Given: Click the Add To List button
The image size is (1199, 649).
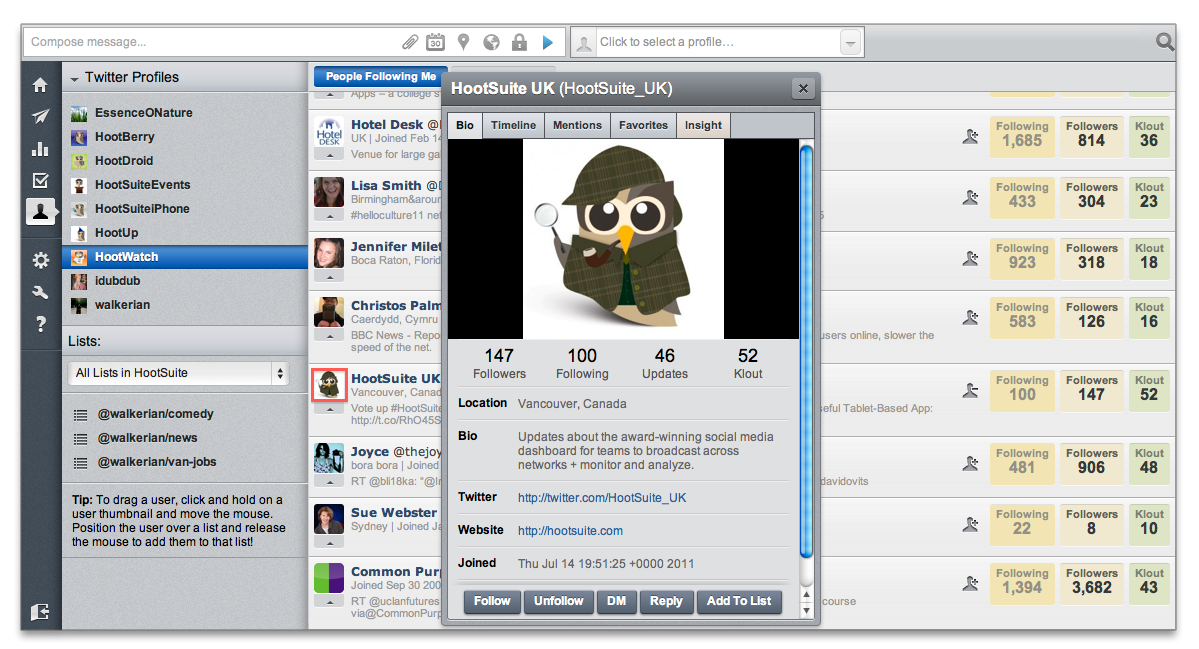Looking at the screenshot, I should (739, 602).
